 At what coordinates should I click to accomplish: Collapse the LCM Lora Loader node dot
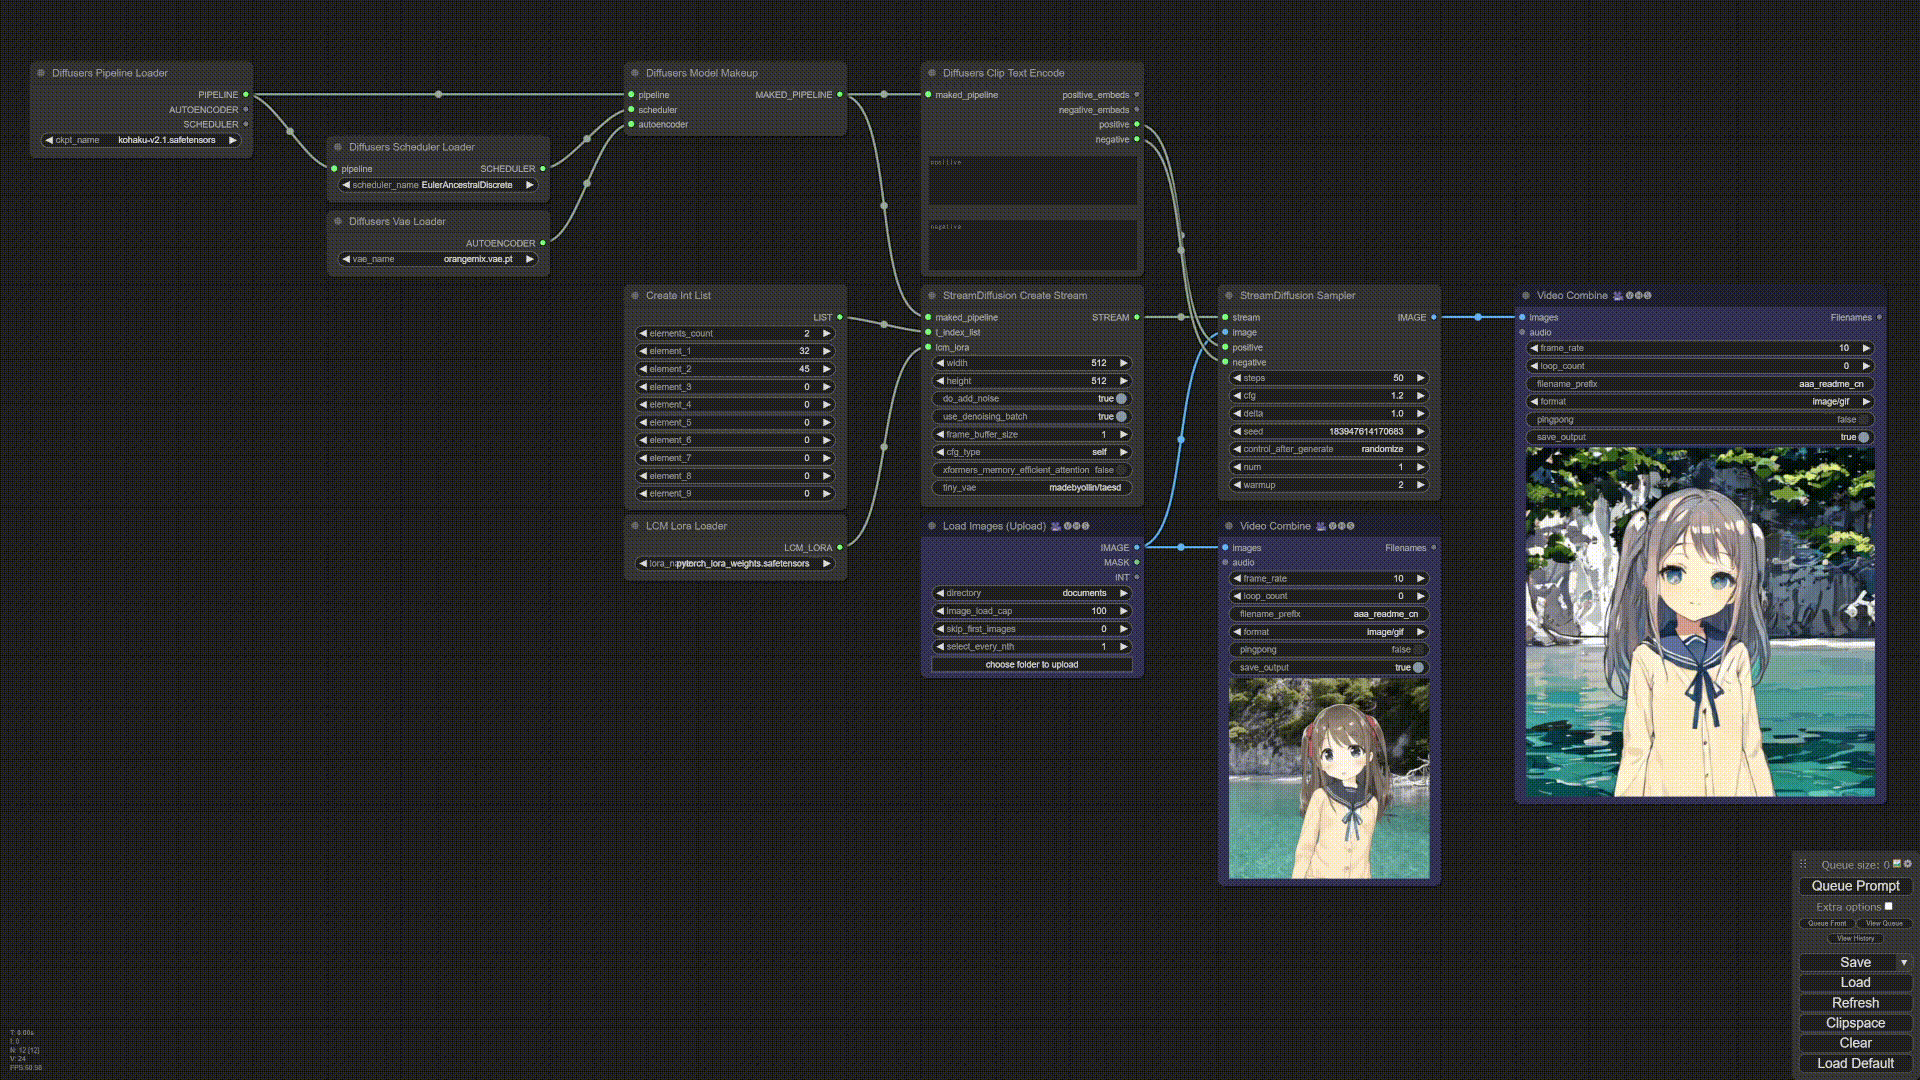coord(635,526)
